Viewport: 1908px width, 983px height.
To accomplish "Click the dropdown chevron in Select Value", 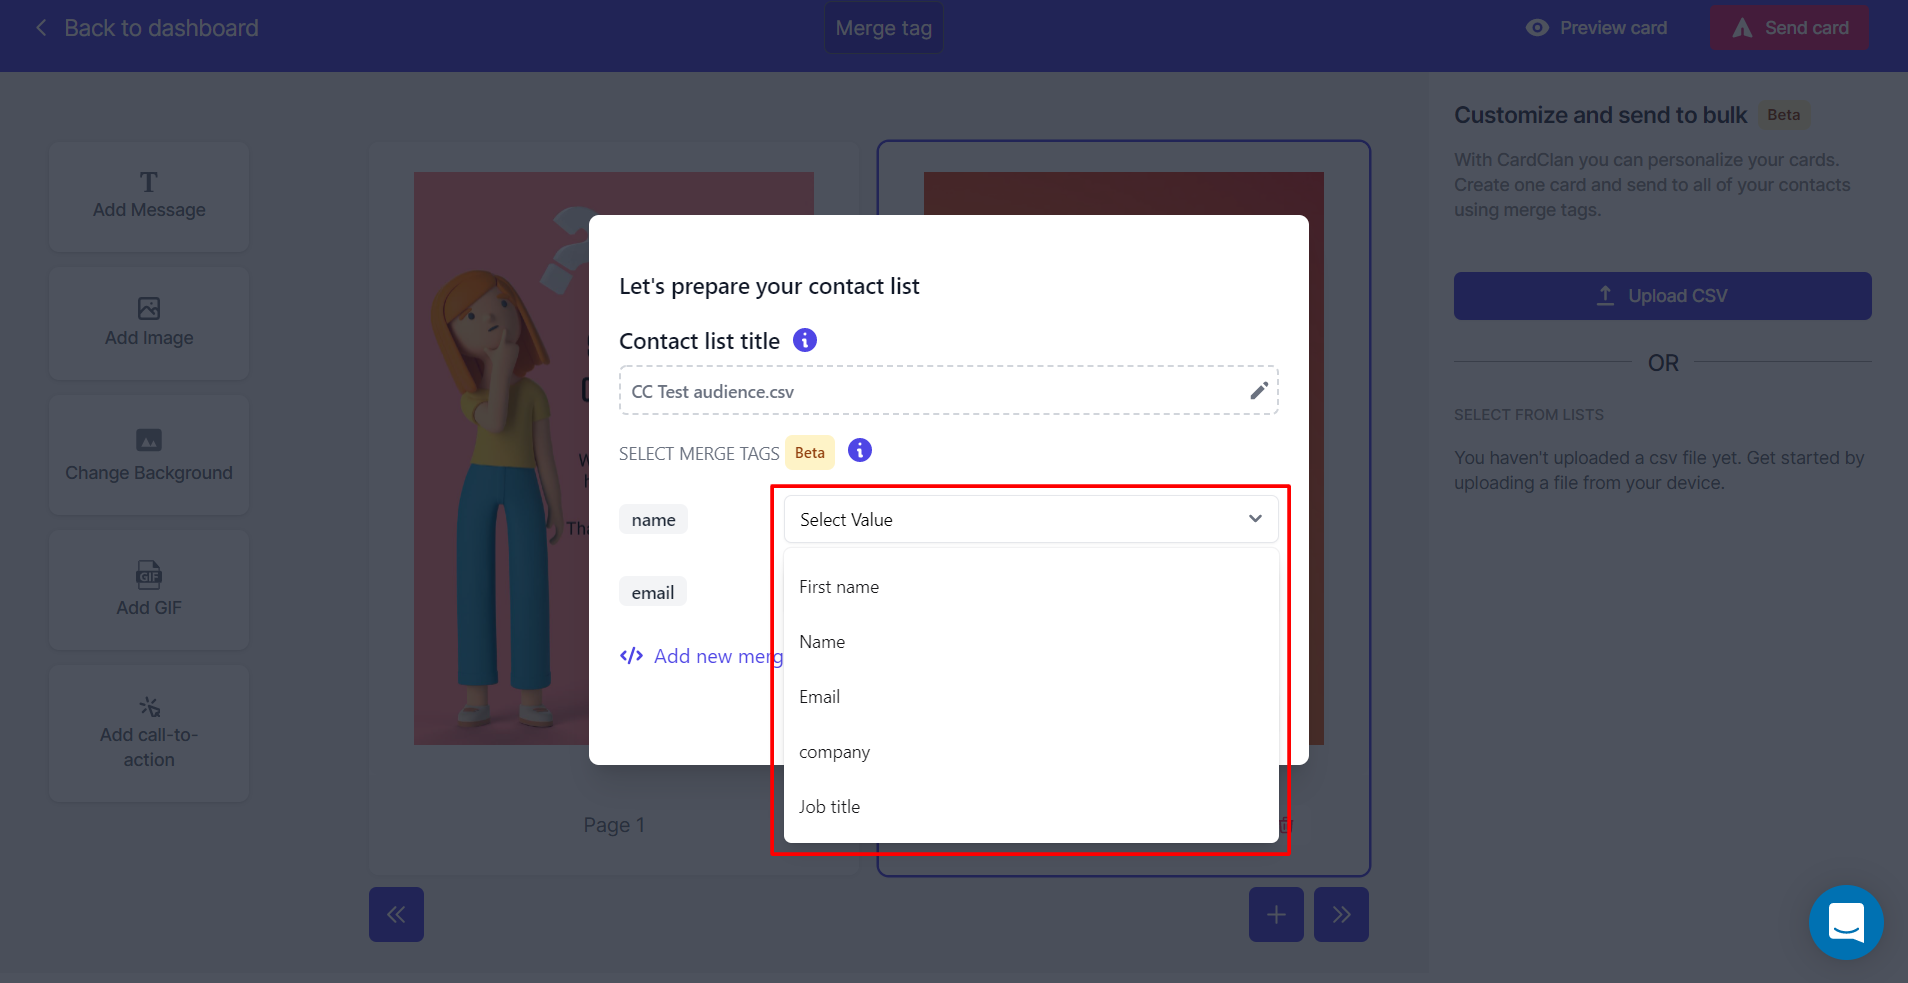I will tap(1255, 519).
